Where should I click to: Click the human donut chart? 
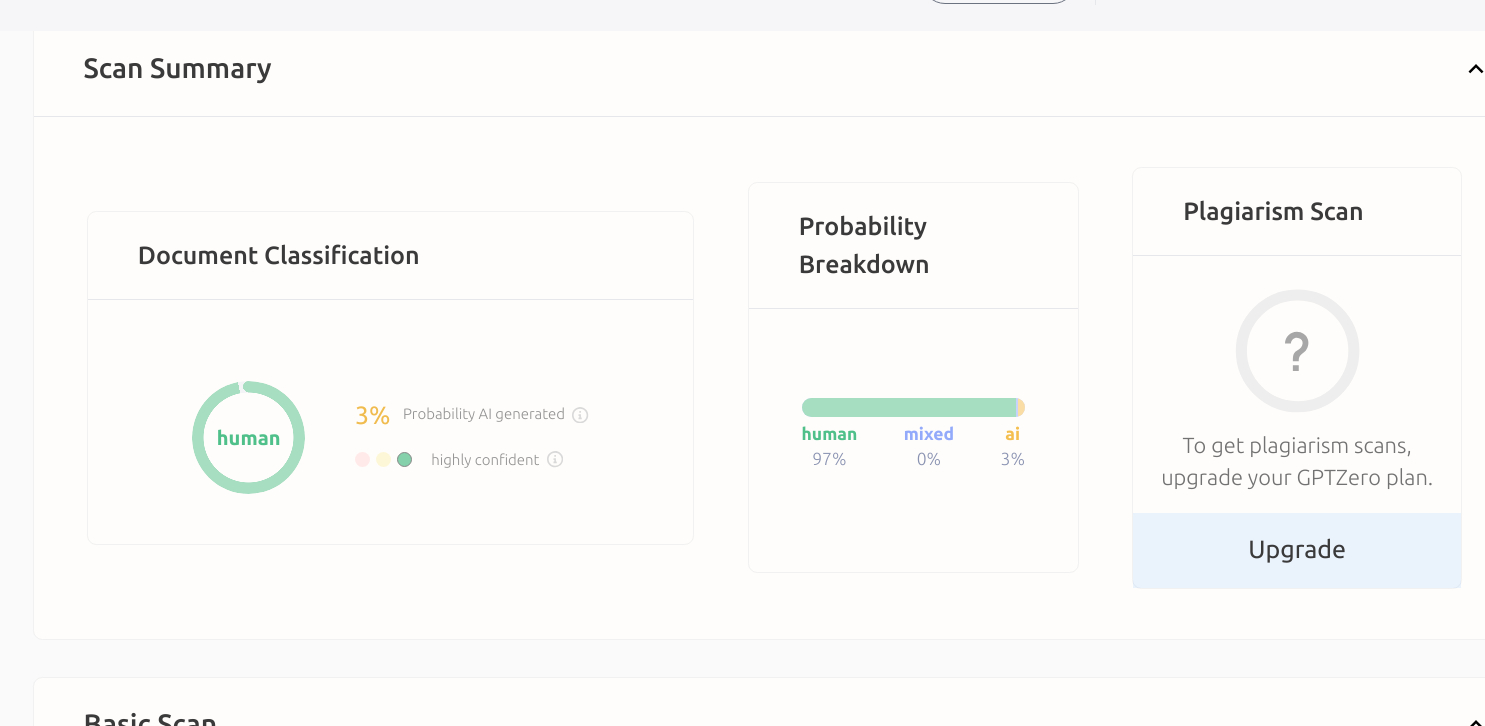coord(248,437)
